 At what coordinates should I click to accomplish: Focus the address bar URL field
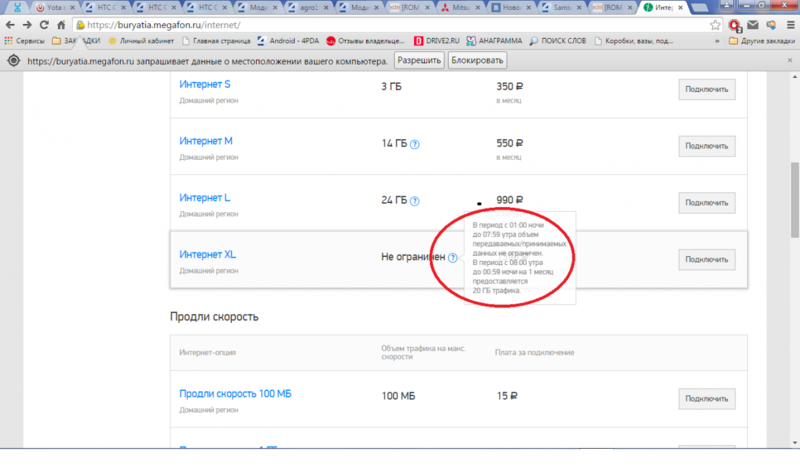coord(390,24)
